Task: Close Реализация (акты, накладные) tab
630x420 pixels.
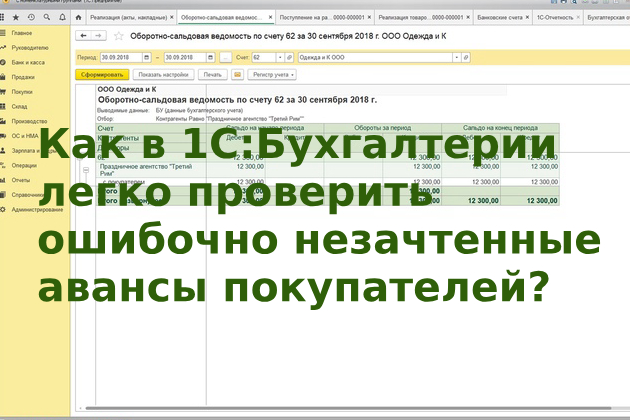Action: point(172,17)
